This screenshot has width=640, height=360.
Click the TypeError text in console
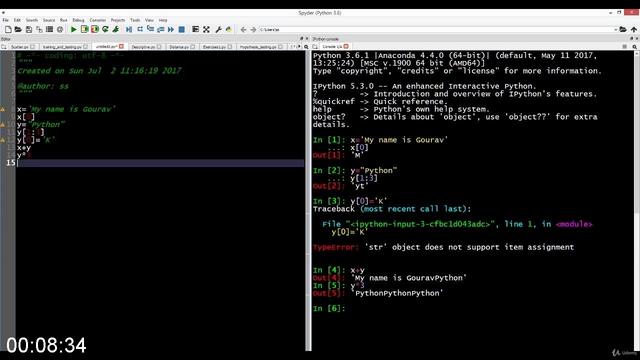(x=335, y=247)
